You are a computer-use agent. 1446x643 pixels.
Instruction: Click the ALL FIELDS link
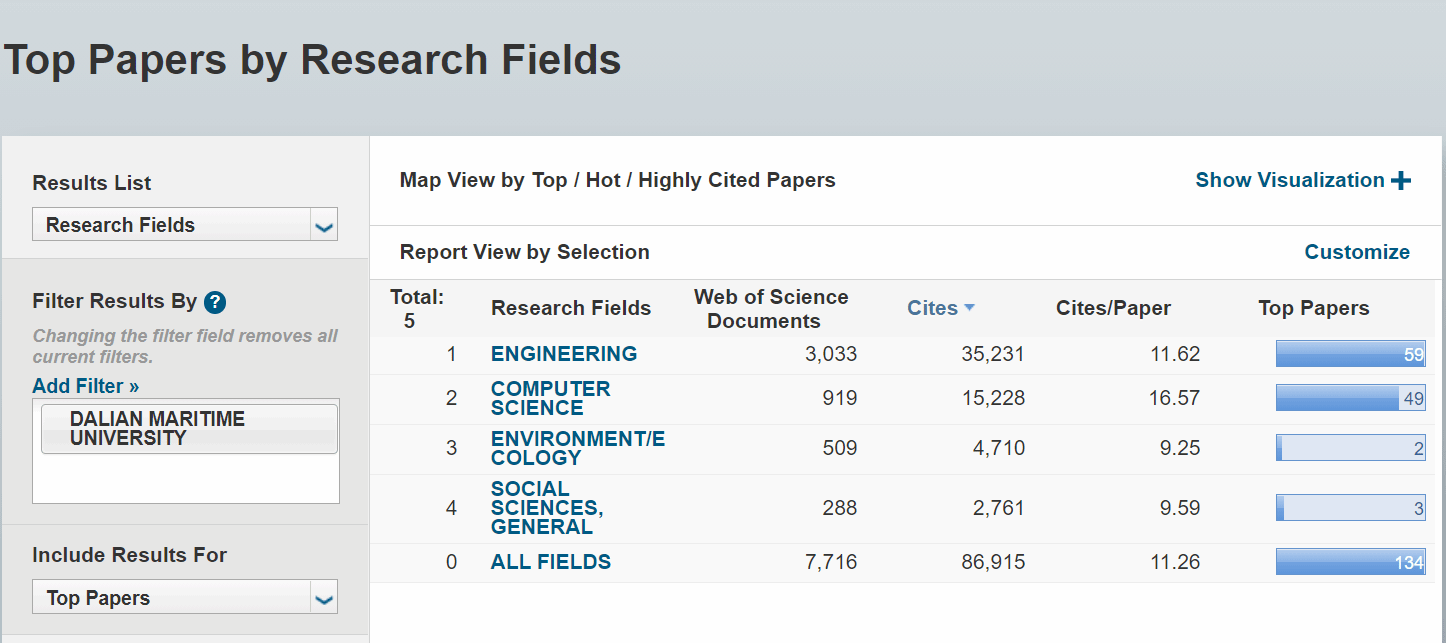coord(550,562)
